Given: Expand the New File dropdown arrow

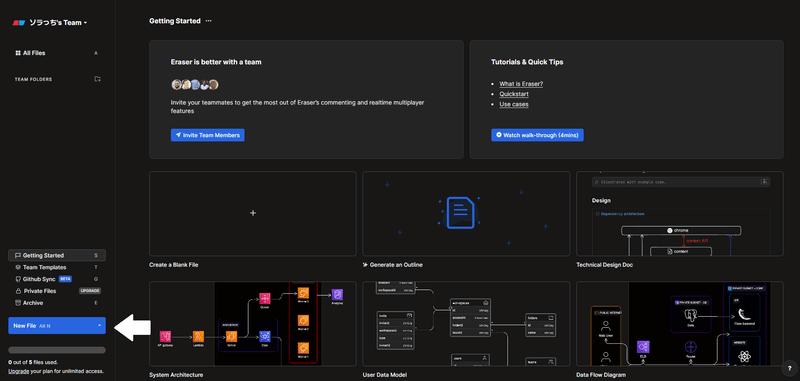Looking at the screenshot, I should click(x=99, y=325).
